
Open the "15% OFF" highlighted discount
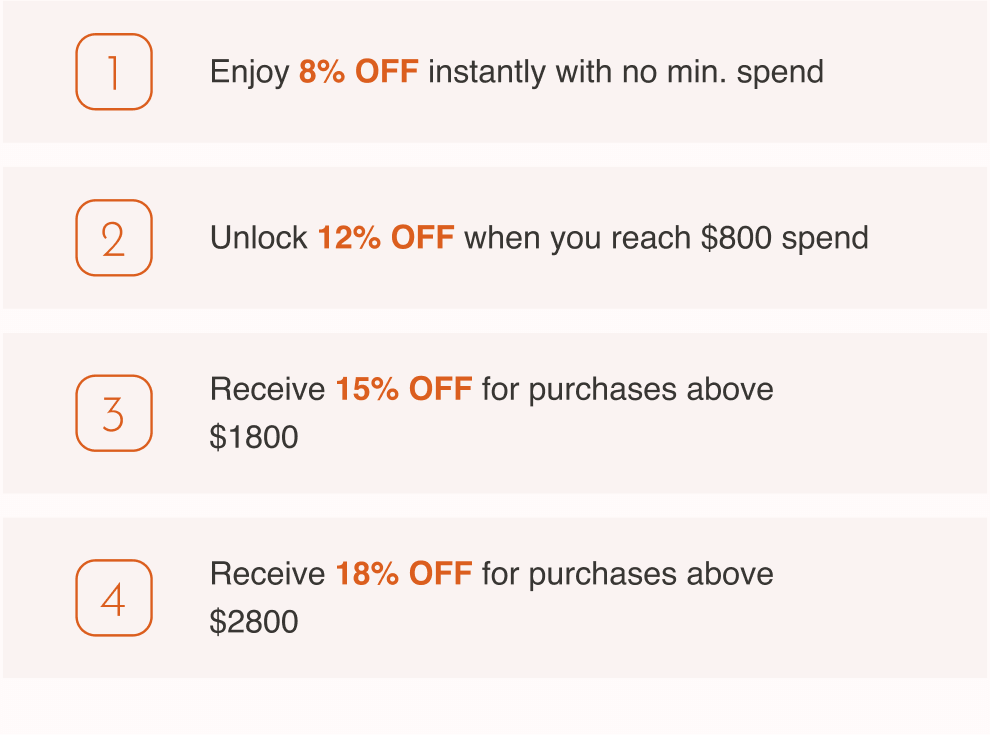point(404,389)
